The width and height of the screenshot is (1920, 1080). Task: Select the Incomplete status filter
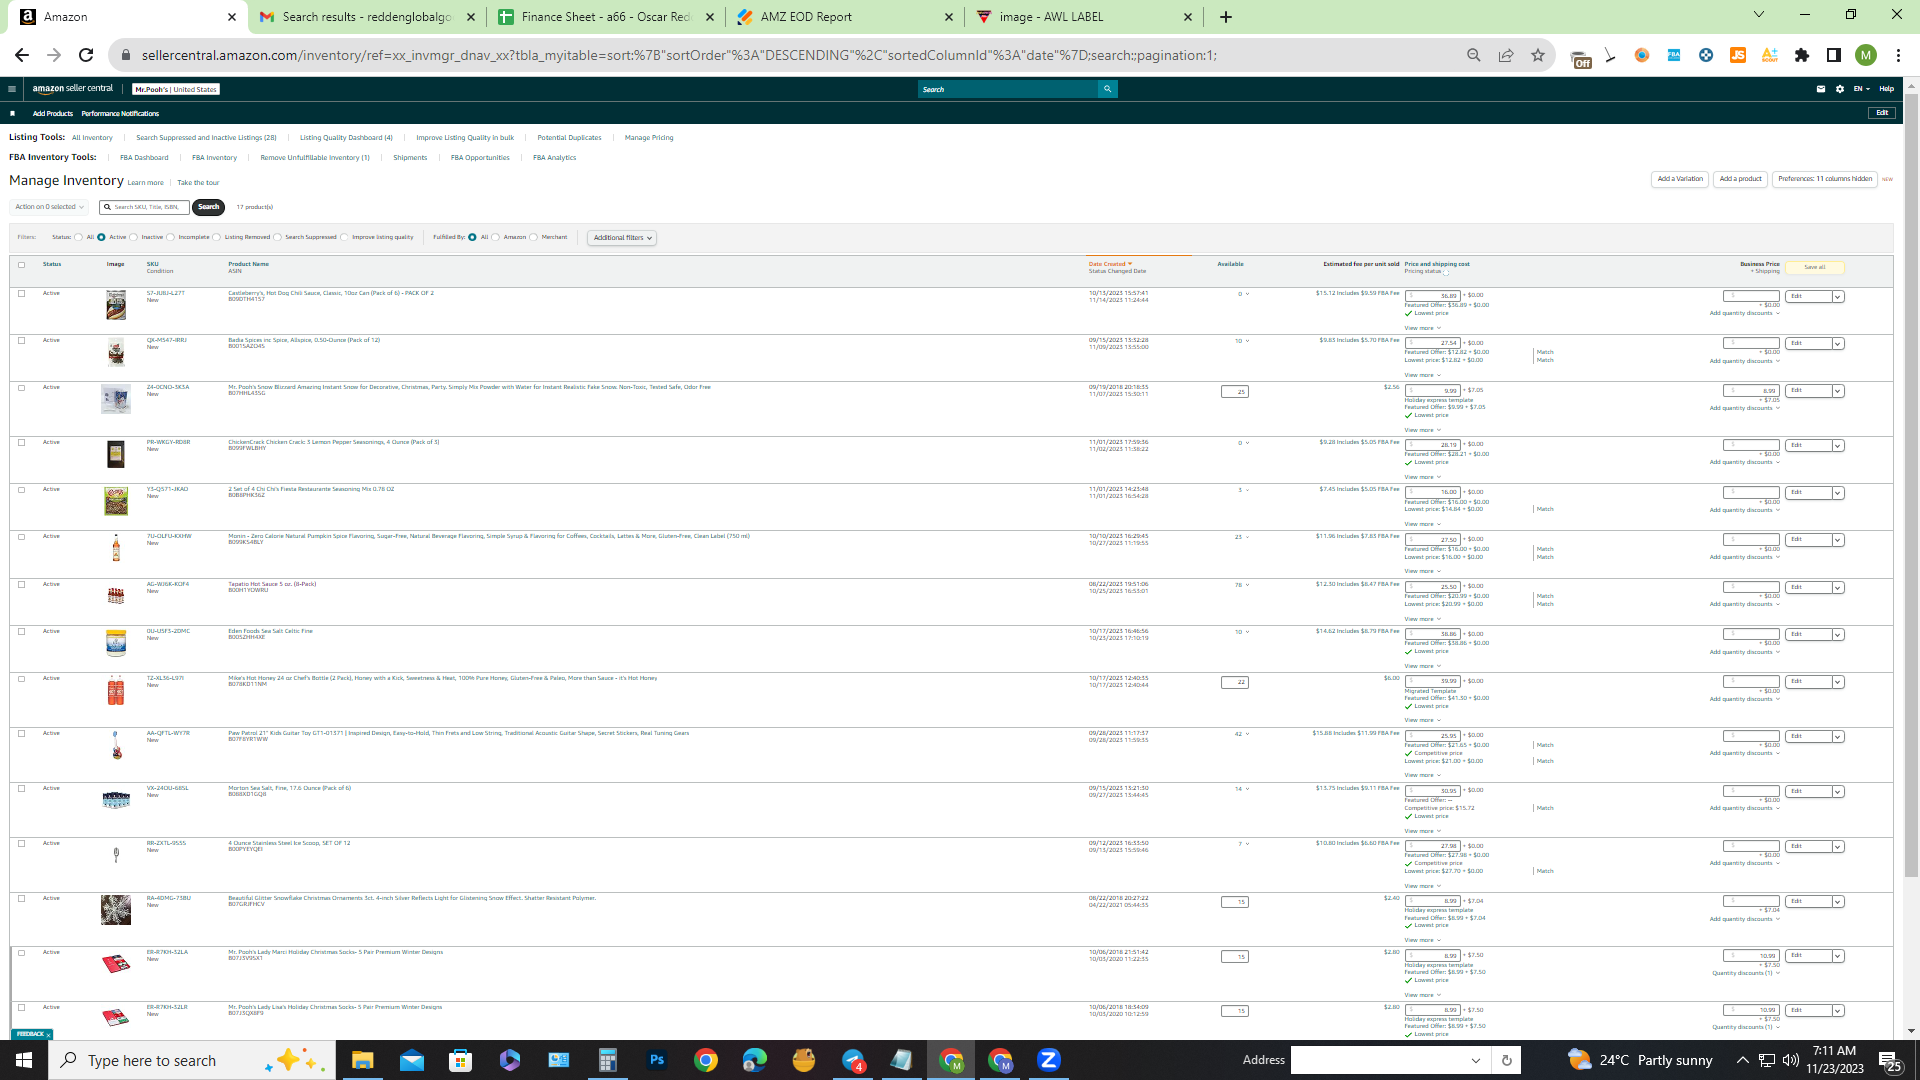[x=171, y=238]
